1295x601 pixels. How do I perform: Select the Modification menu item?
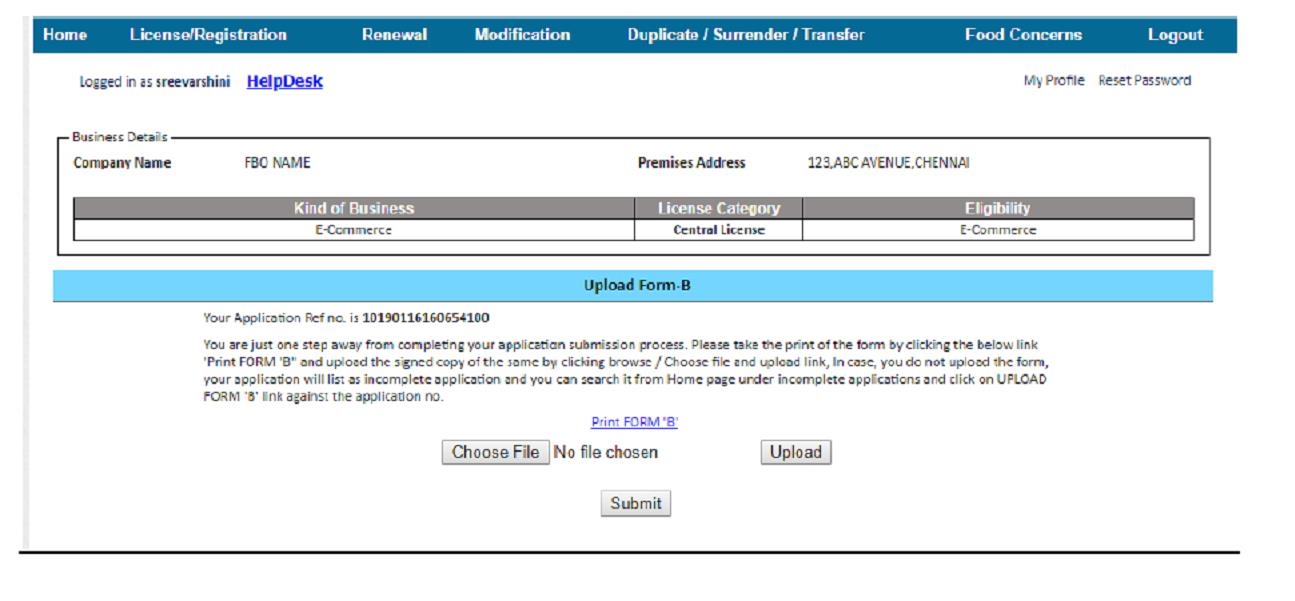(x=522, y=35)
